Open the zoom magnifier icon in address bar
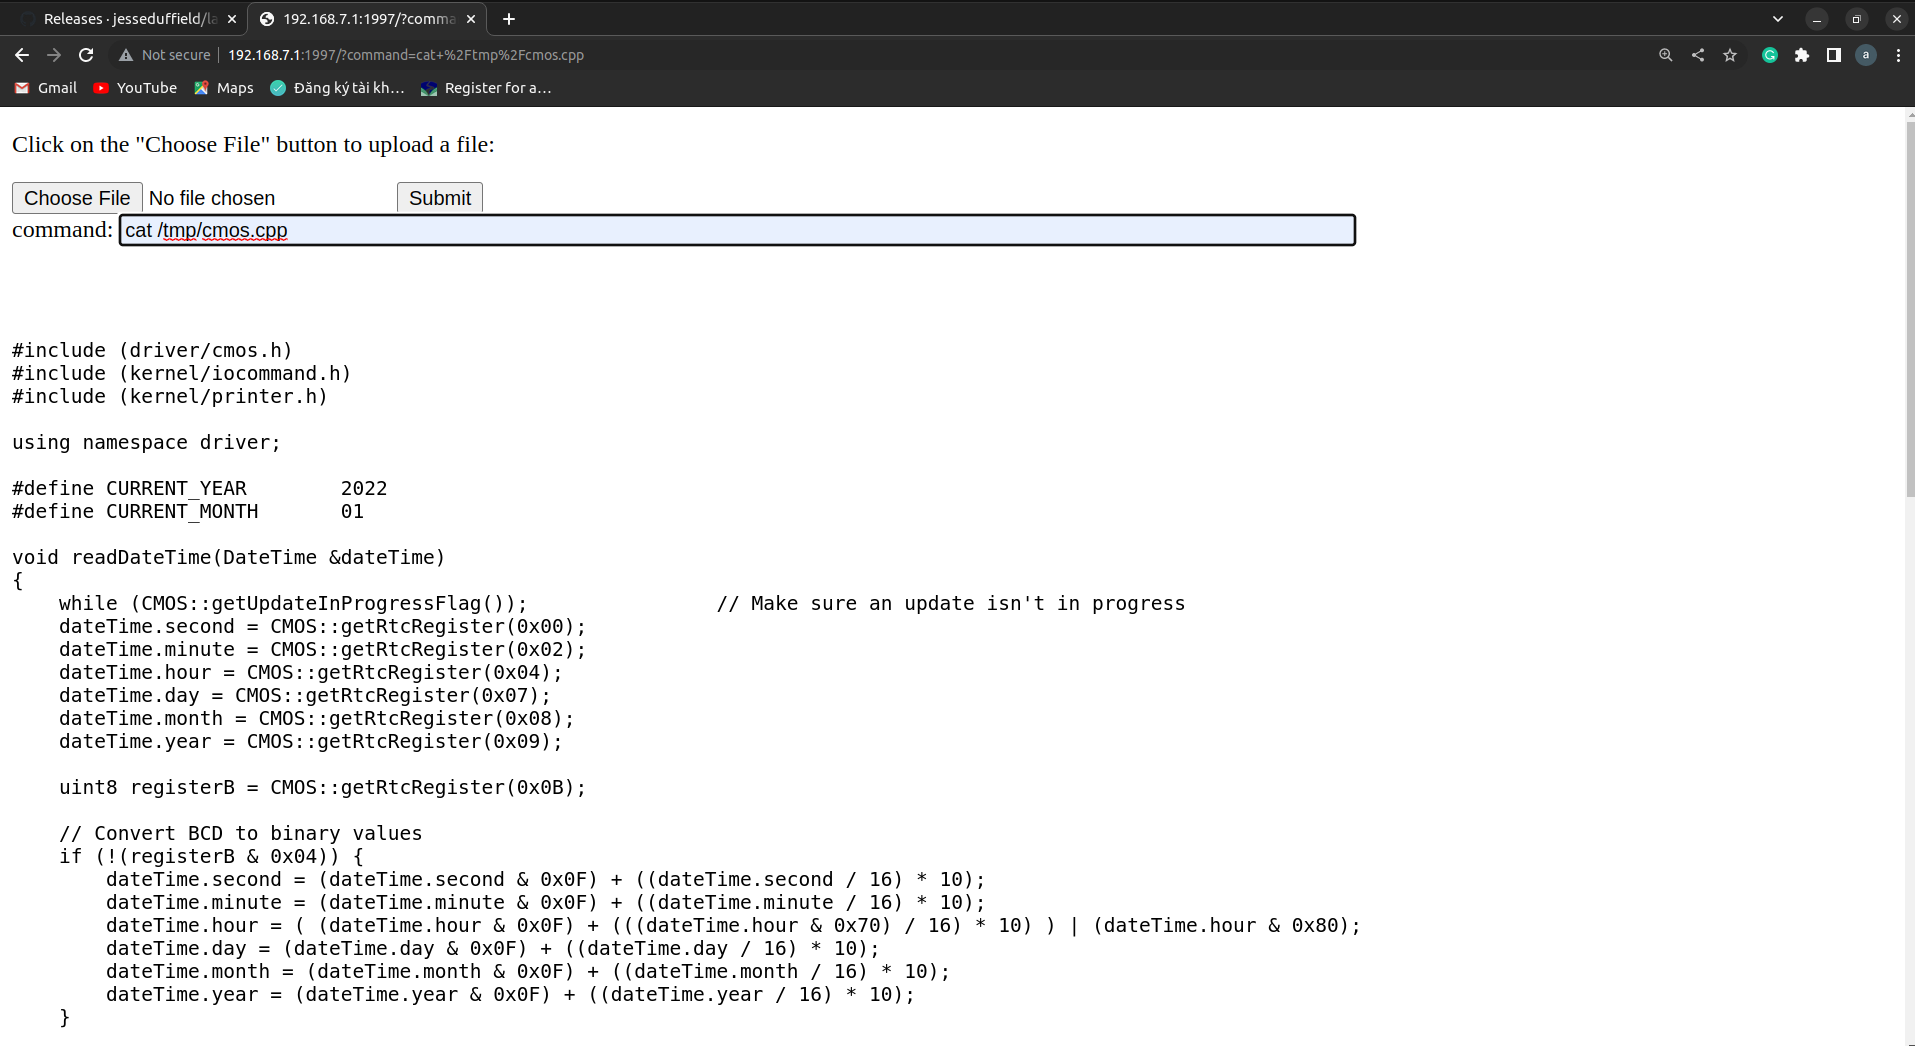 click(1666, 55)
